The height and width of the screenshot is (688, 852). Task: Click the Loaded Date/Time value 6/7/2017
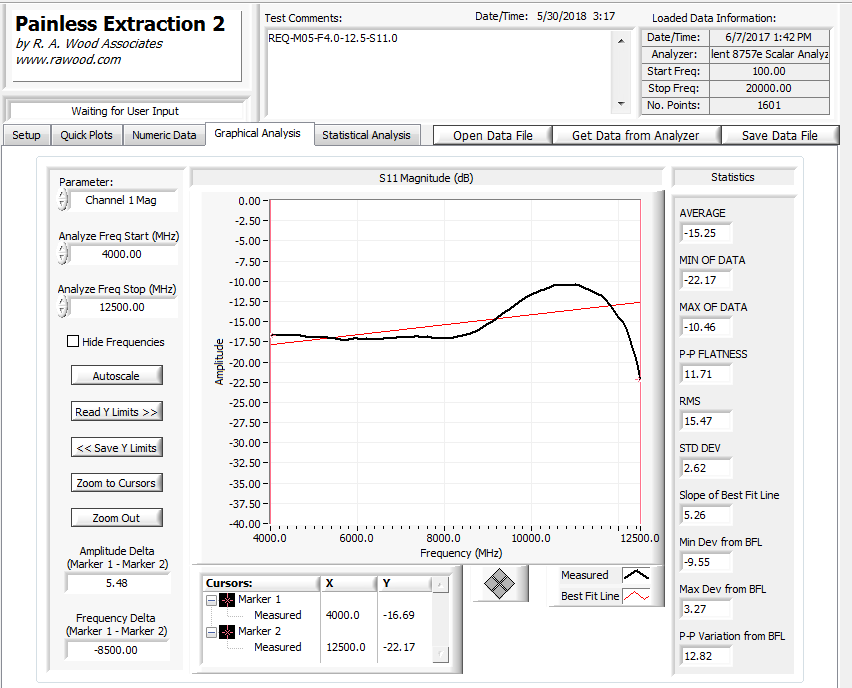[x=768, y=37]
